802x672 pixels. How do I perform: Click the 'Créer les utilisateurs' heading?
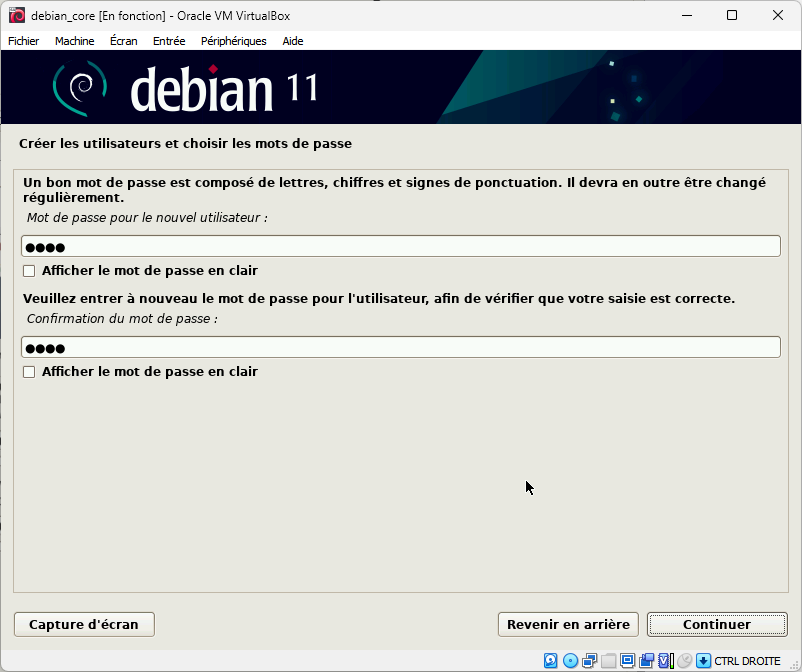click(185, 144)
